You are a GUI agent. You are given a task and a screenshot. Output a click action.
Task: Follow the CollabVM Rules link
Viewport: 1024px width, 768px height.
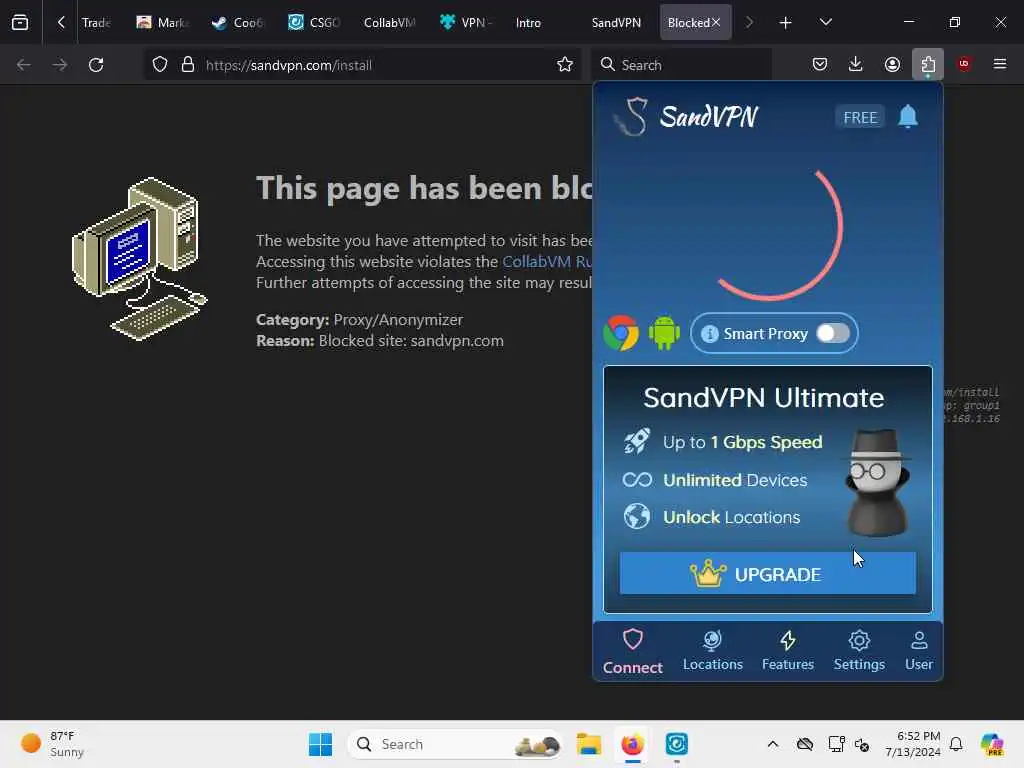(547, 262)
